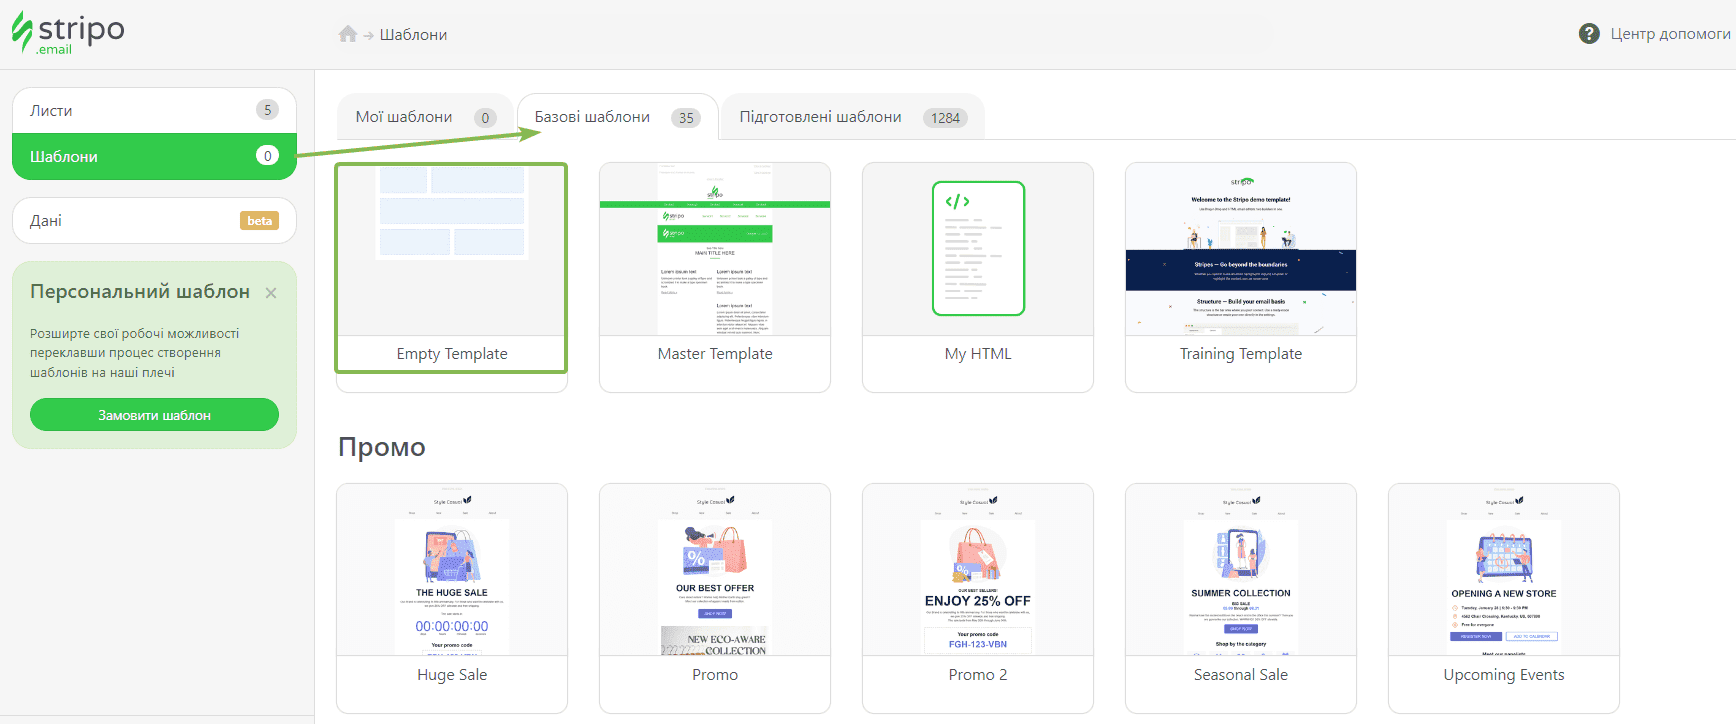Switch to Мої шаблони tab
This screenshot has width=1736, height=724.
tap(424, 118)
